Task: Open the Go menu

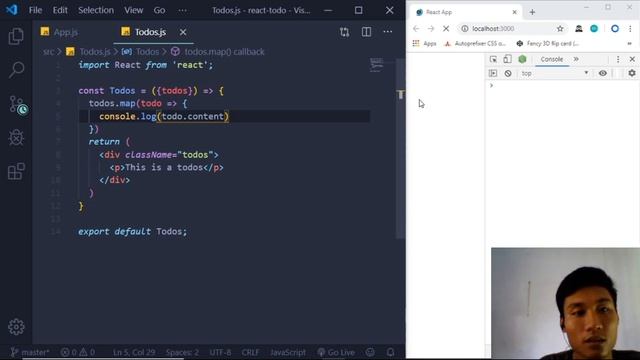Action: (159, 10)
